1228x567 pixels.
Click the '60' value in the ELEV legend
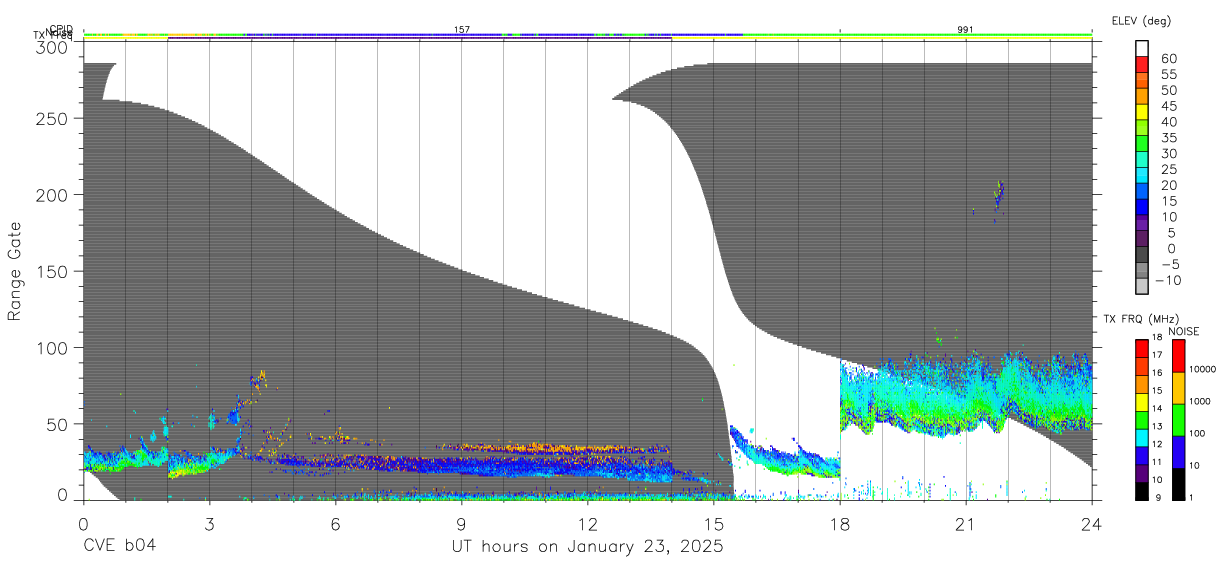point(1168,58)
